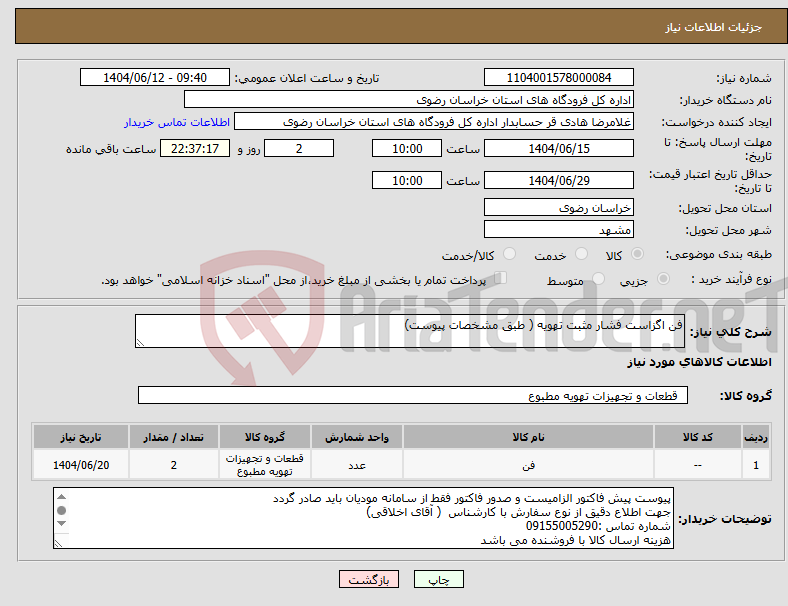Viewport: 788px width, 606px height.
Task: Select the کالا radio button
Action: tap(637, 254)
